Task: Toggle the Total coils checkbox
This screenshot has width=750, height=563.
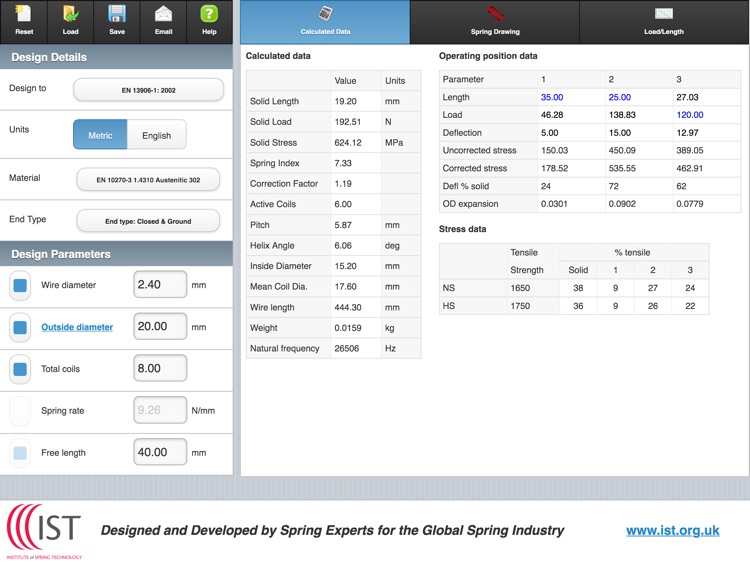Action: 20,370
